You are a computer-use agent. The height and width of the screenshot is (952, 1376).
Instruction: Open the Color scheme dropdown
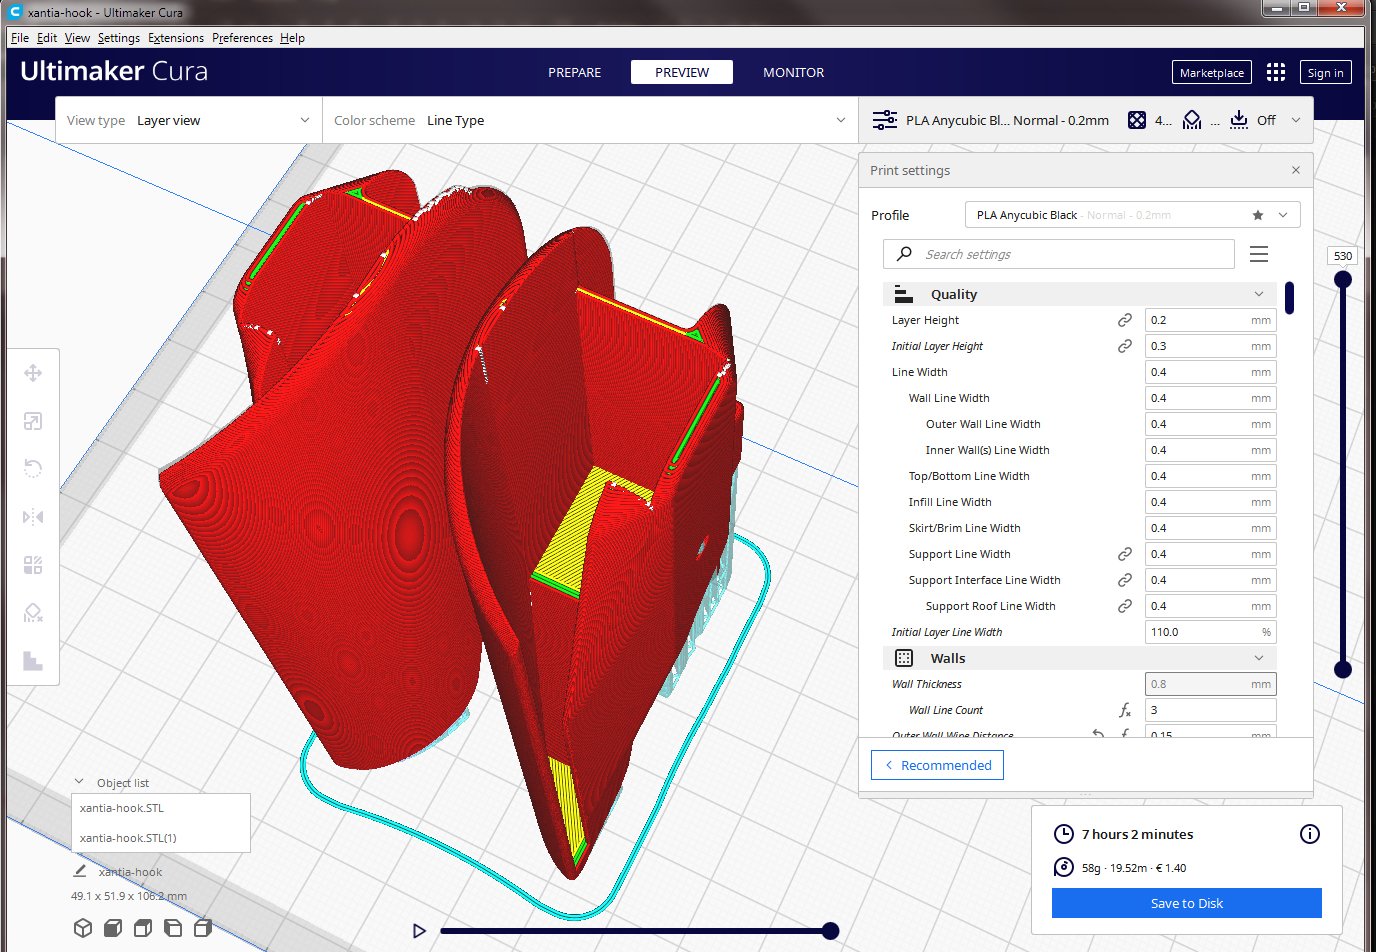click(x=590, y=120)
